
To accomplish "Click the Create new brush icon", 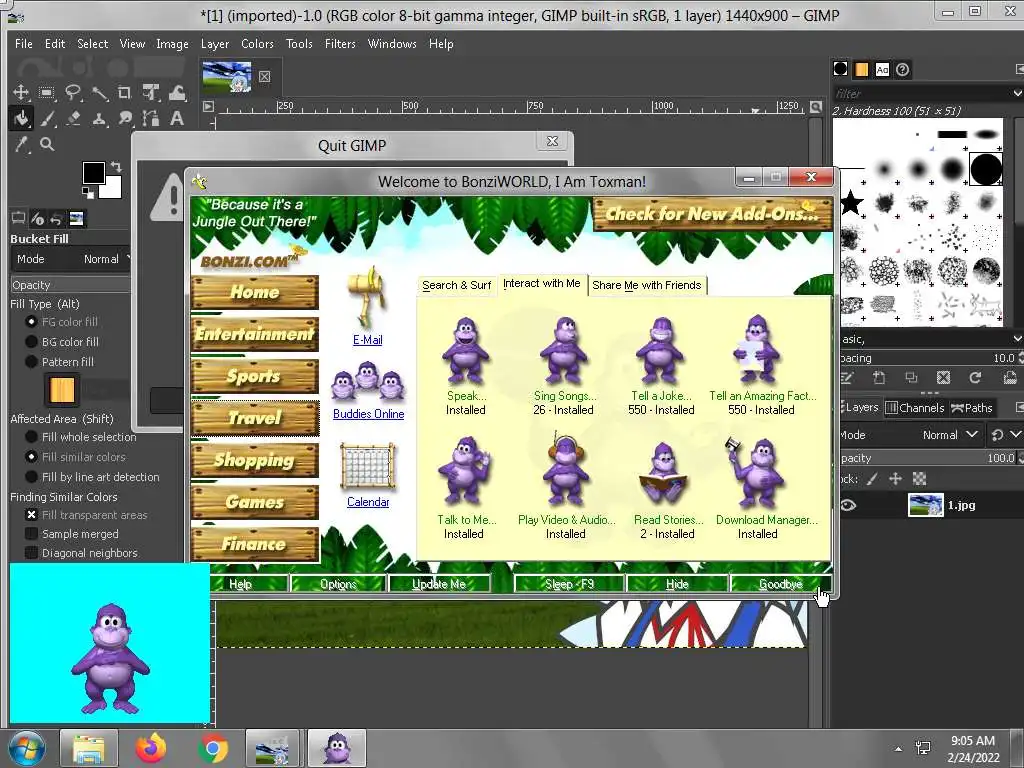I will [x=879, y=377].
